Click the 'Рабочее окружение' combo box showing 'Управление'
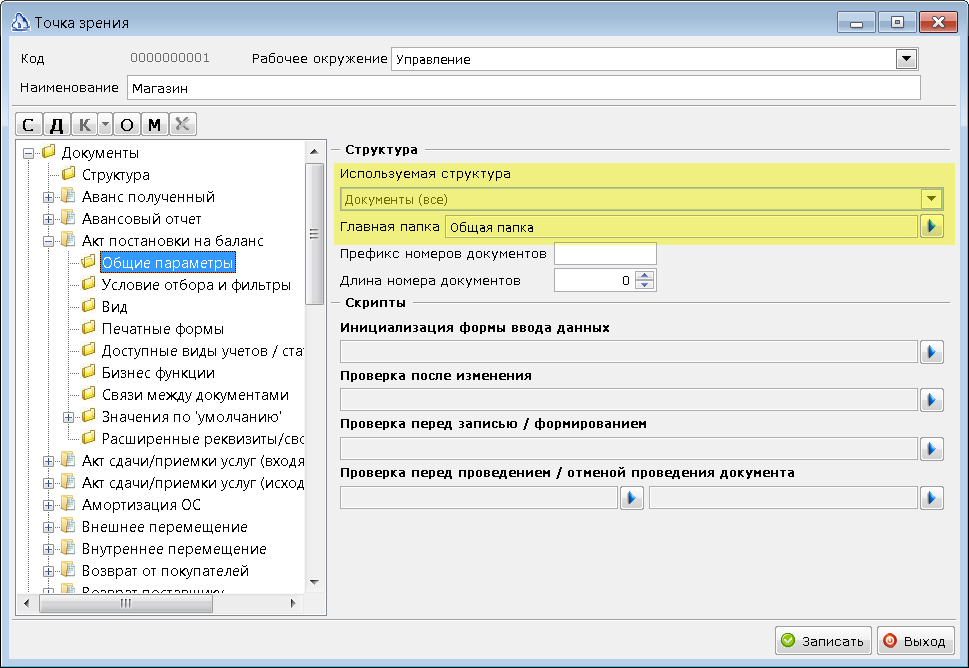The height and width of the screenshot is (668, 969). tap(654, 59)
